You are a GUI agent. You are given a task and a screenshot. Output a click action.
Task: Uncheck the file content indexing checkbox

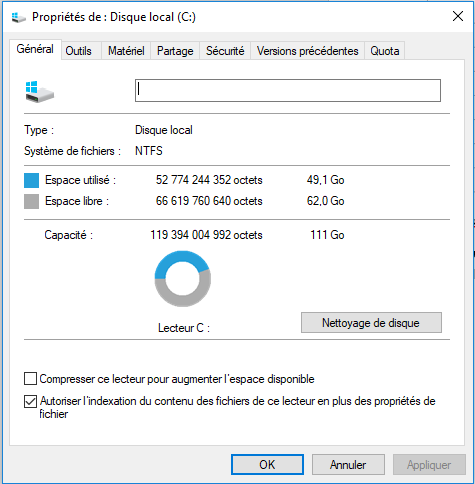click(x=30, y=401)
